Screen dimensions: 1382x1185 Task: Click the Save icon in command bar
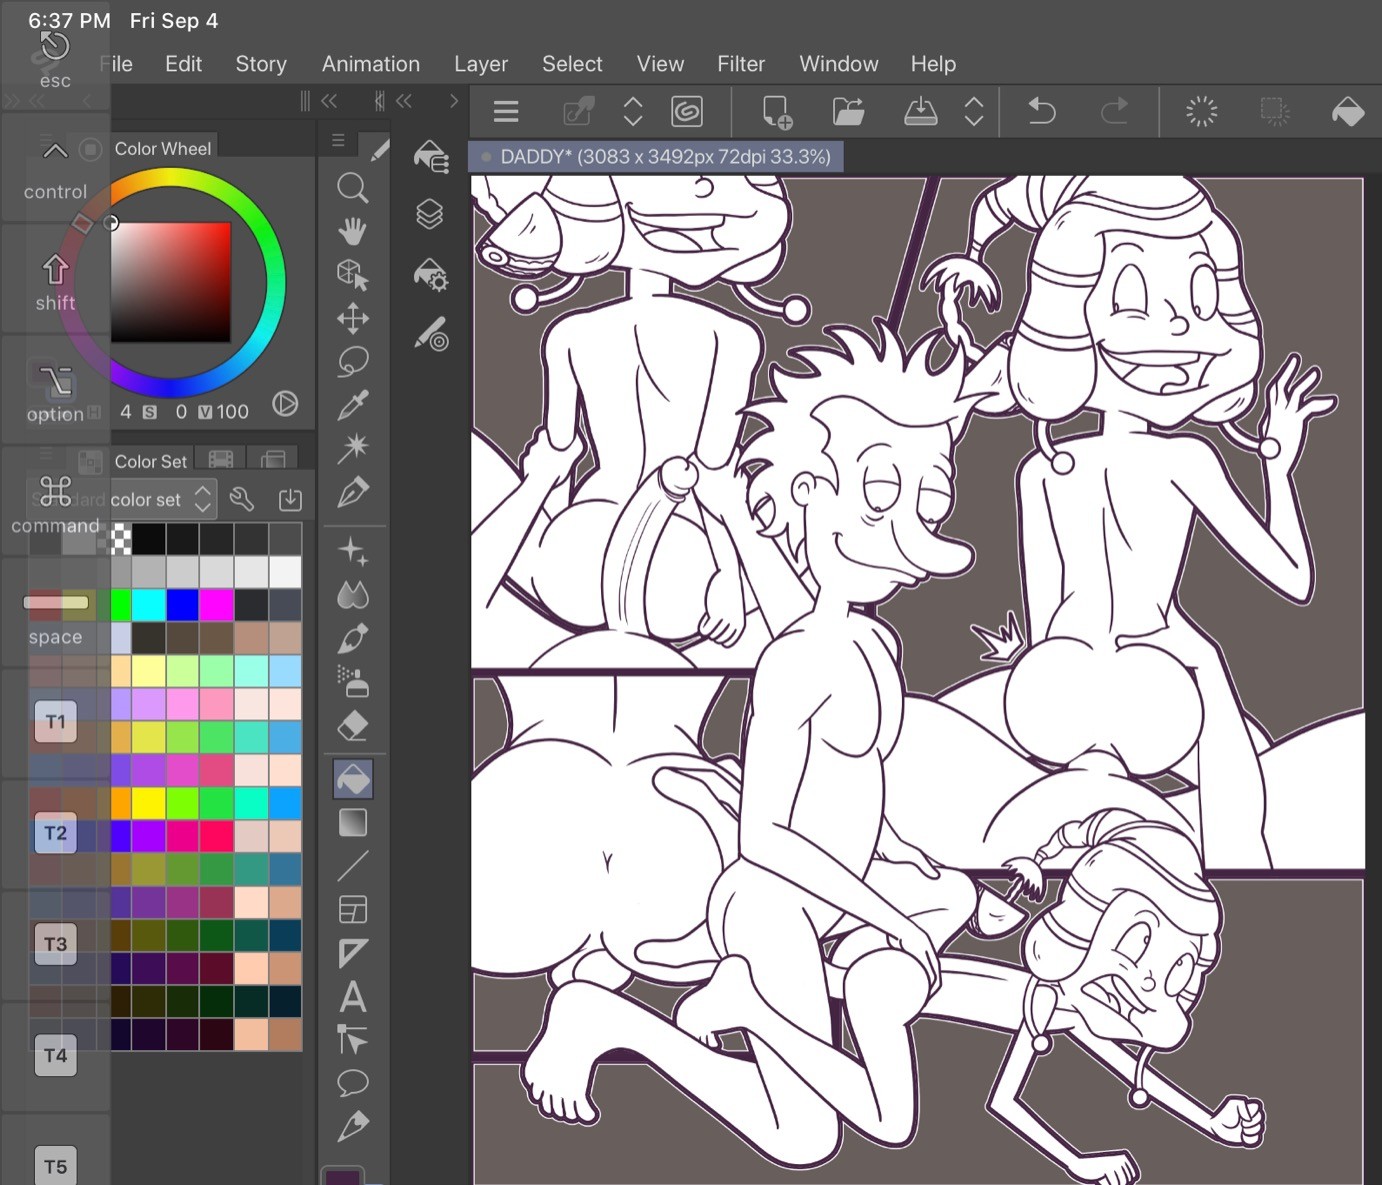(x=920, y=111)
